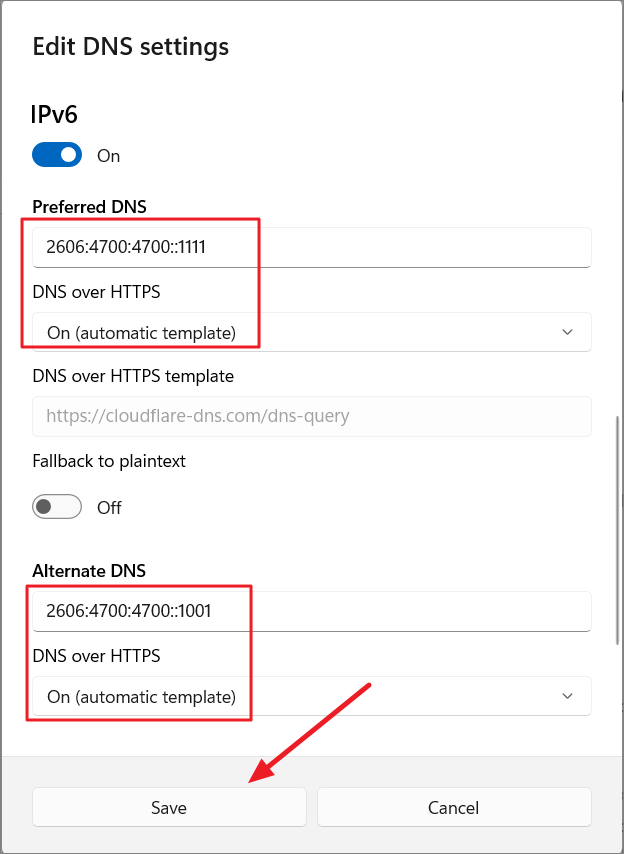
Task: Click the DNS over HTTPS template label
Action: (x=133, y=376)
